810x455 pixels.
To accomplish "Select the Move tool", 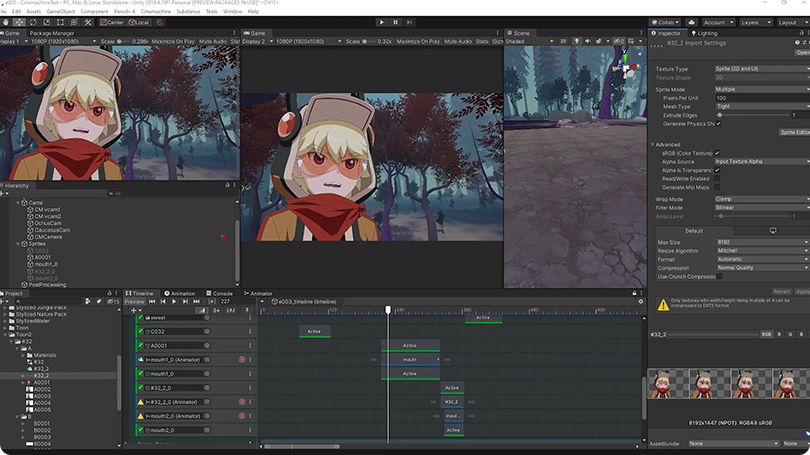I will point(19,22).
